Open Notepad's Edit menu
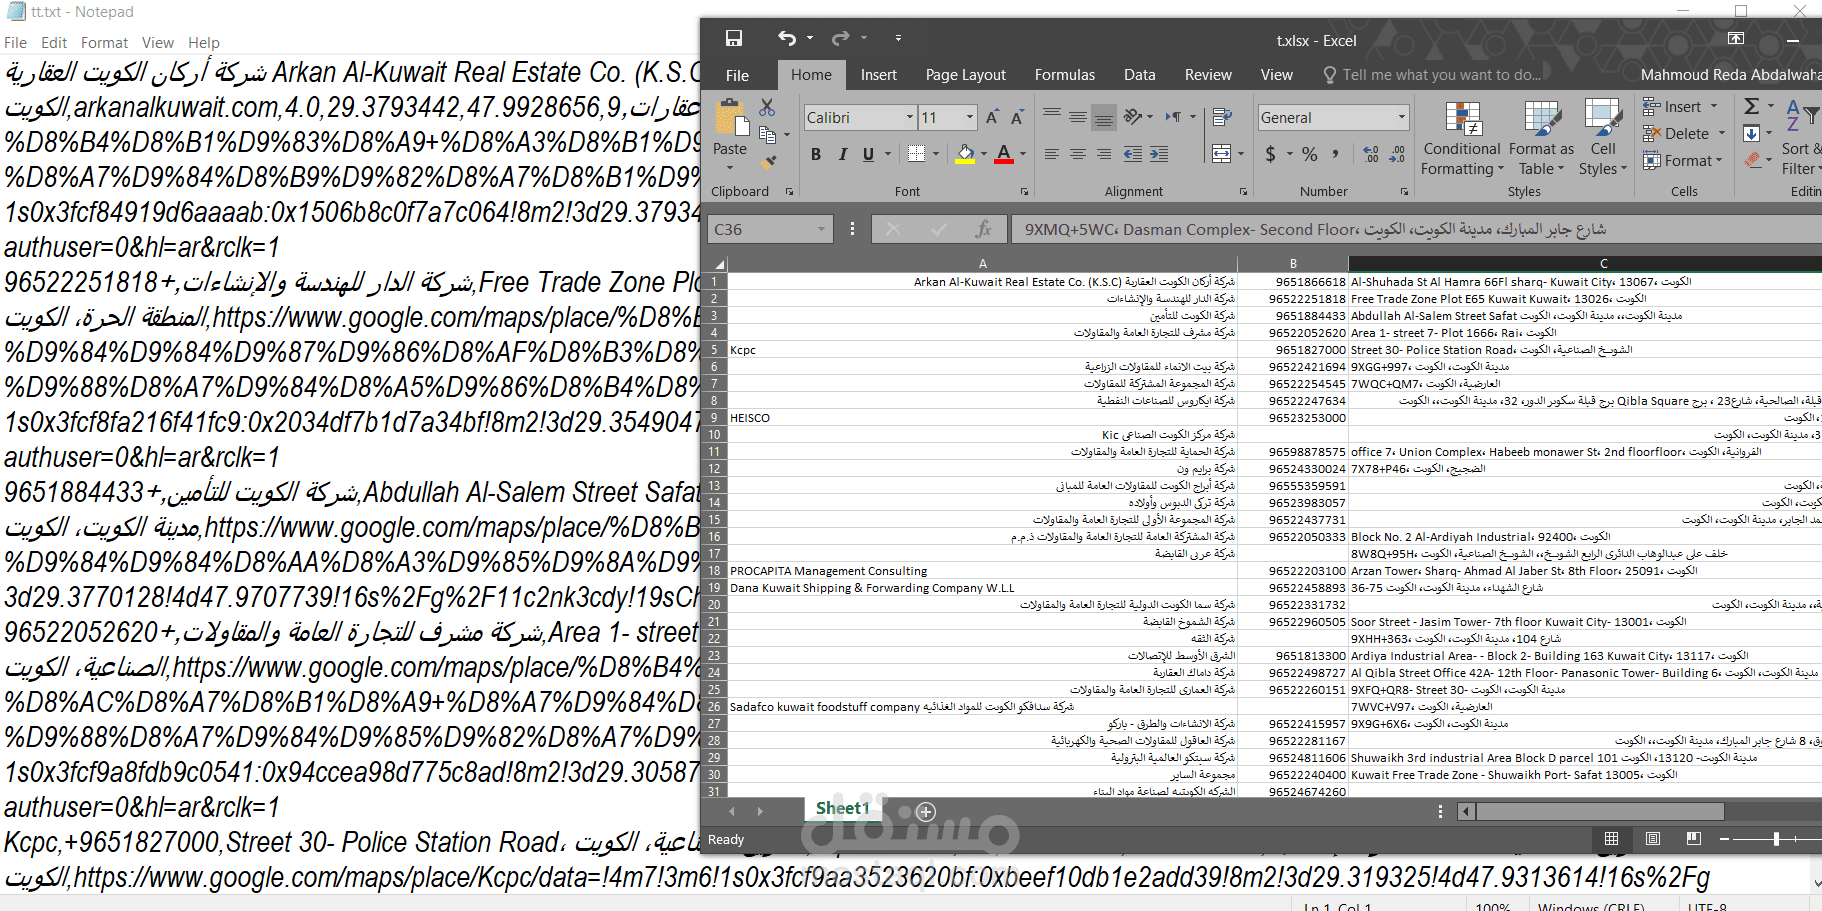The image size is (1822, 911). tap(54, 43)
